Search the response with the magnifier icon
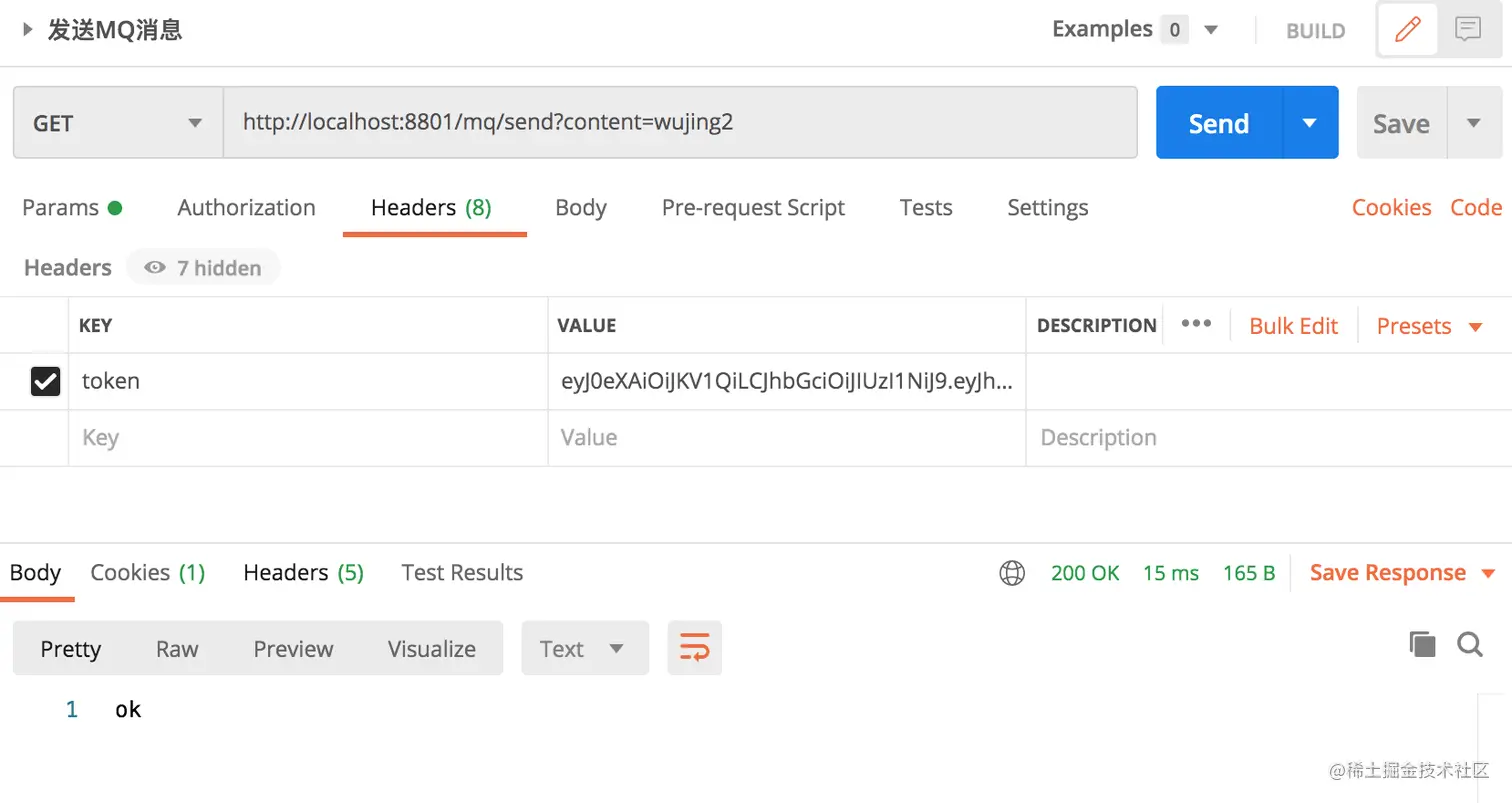This screenshot has width=1512, height=803. coord(1469,645)
